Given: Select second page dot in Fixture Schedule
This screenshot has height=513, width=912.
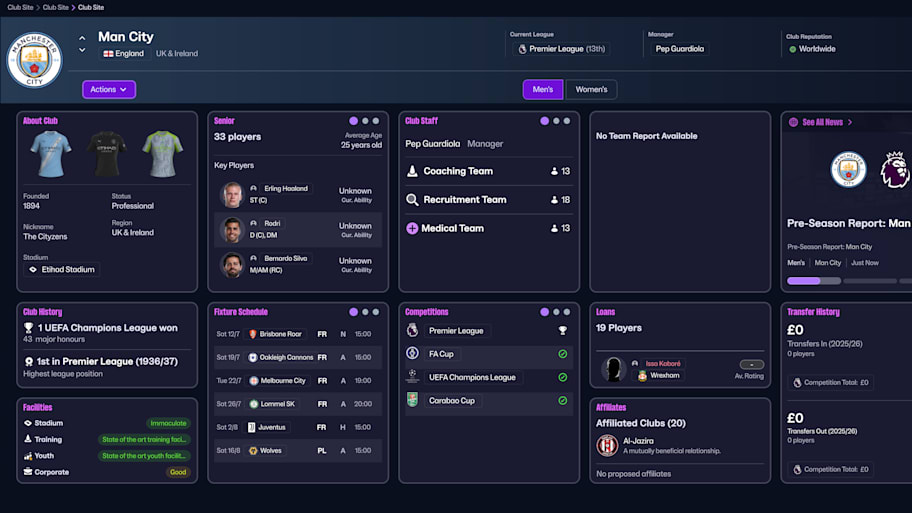Looking at the screenshot, I should (x=365, y=312).
